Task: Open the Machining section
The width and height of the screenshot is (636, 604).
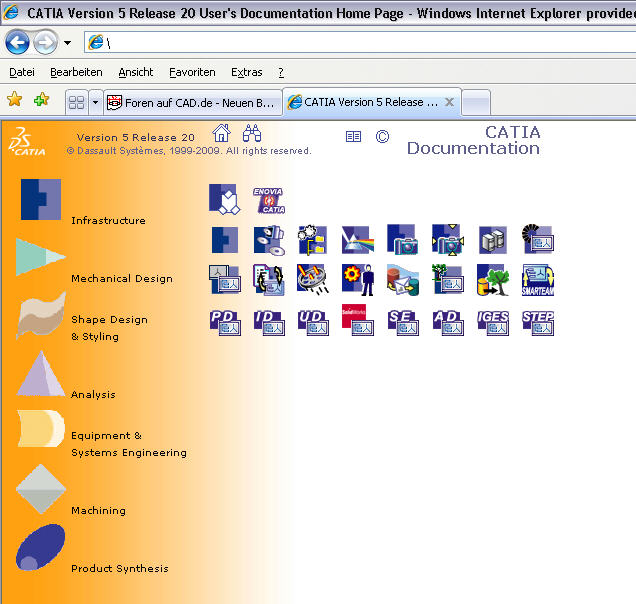Action: (99, 510)
